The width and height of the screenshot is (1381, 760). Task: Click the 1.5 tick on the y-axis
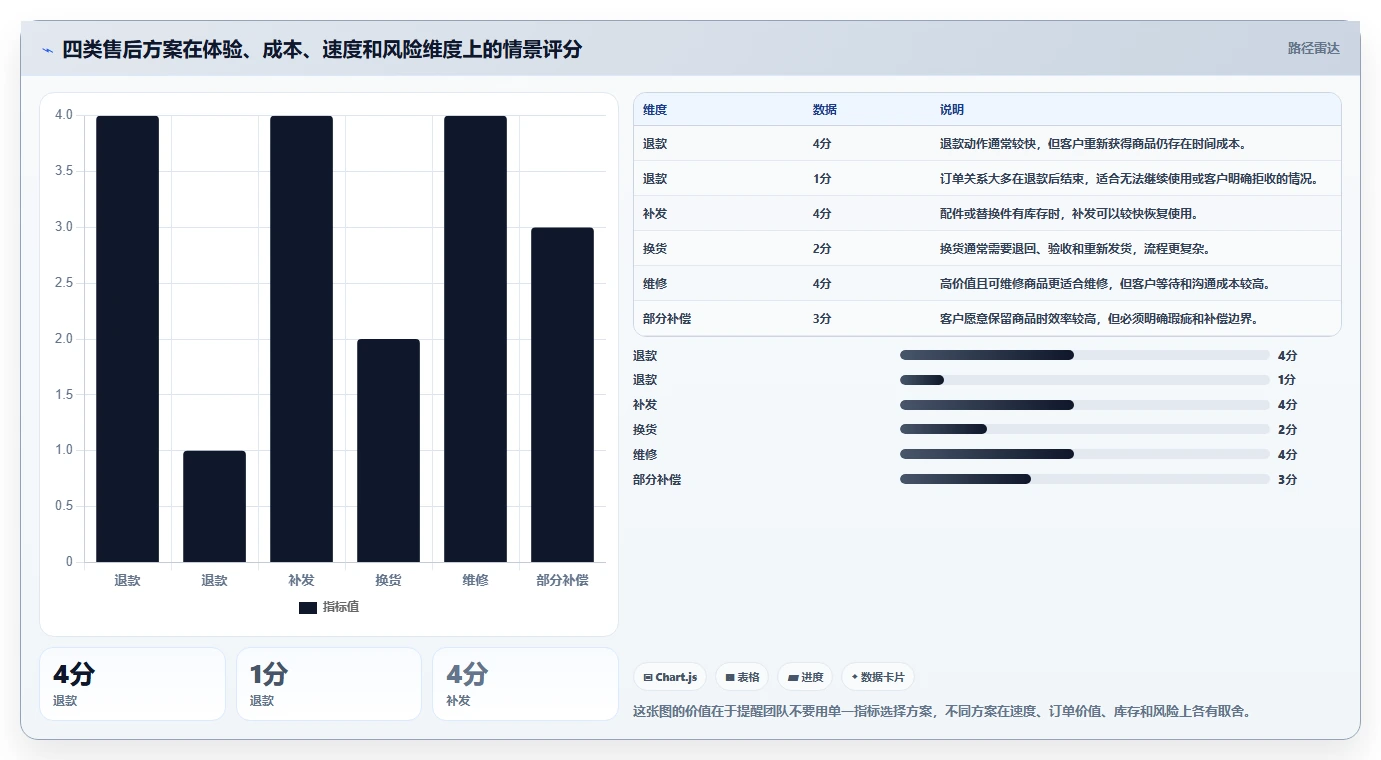(x=63, y=395)
